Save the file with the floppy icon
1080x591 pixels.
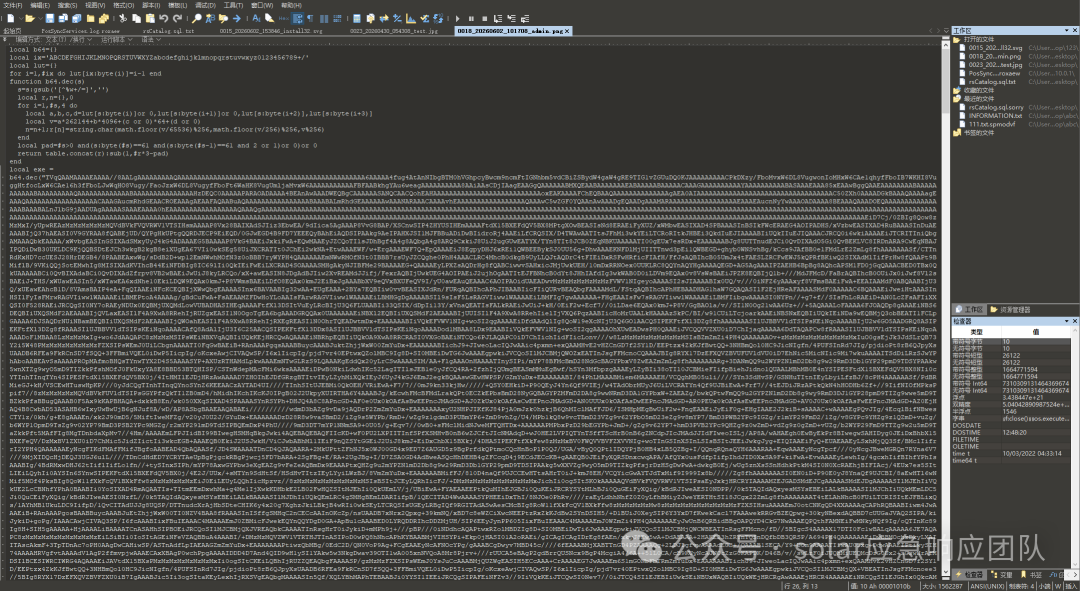pyautogui.click(x=50, y=19)
